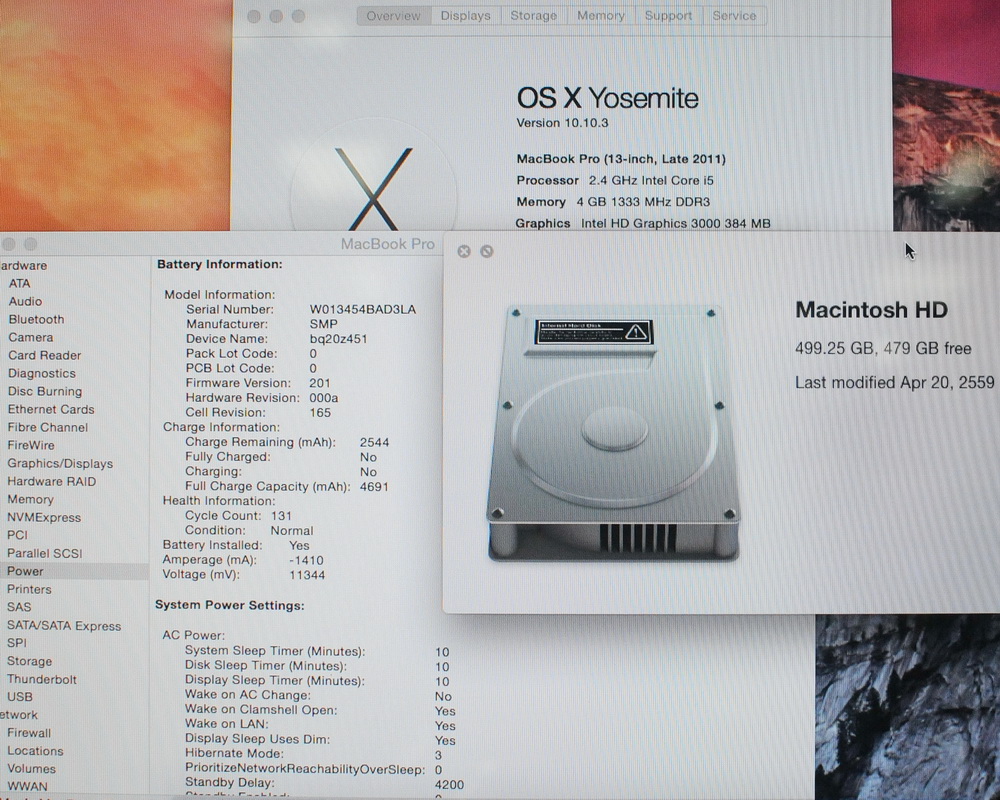Click the MacBook Pro (13-inch, Late 2011) text
The width and height of the screenshot is (1000, 800).
coord(621,159)
